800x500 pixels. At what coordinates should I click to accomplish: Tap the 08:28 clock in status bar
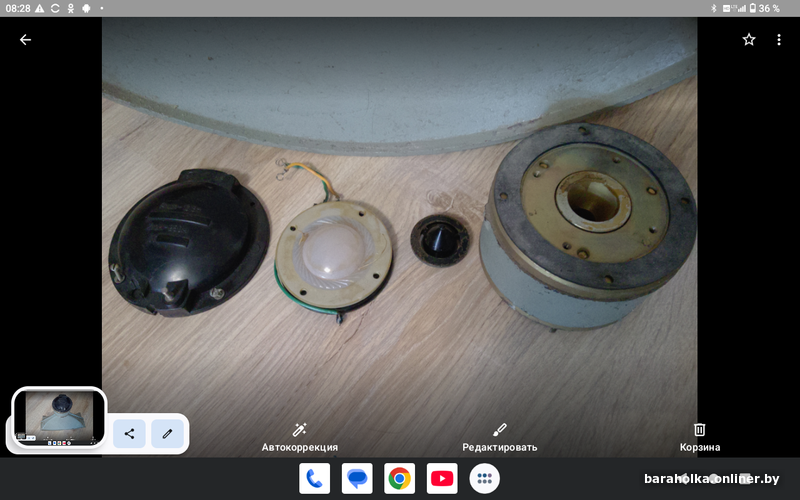coord(18,8)
